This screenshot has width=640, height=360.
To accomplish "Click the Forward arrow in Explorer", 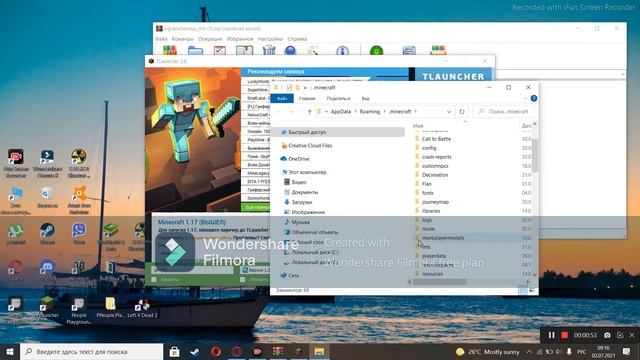I will 291,111.
